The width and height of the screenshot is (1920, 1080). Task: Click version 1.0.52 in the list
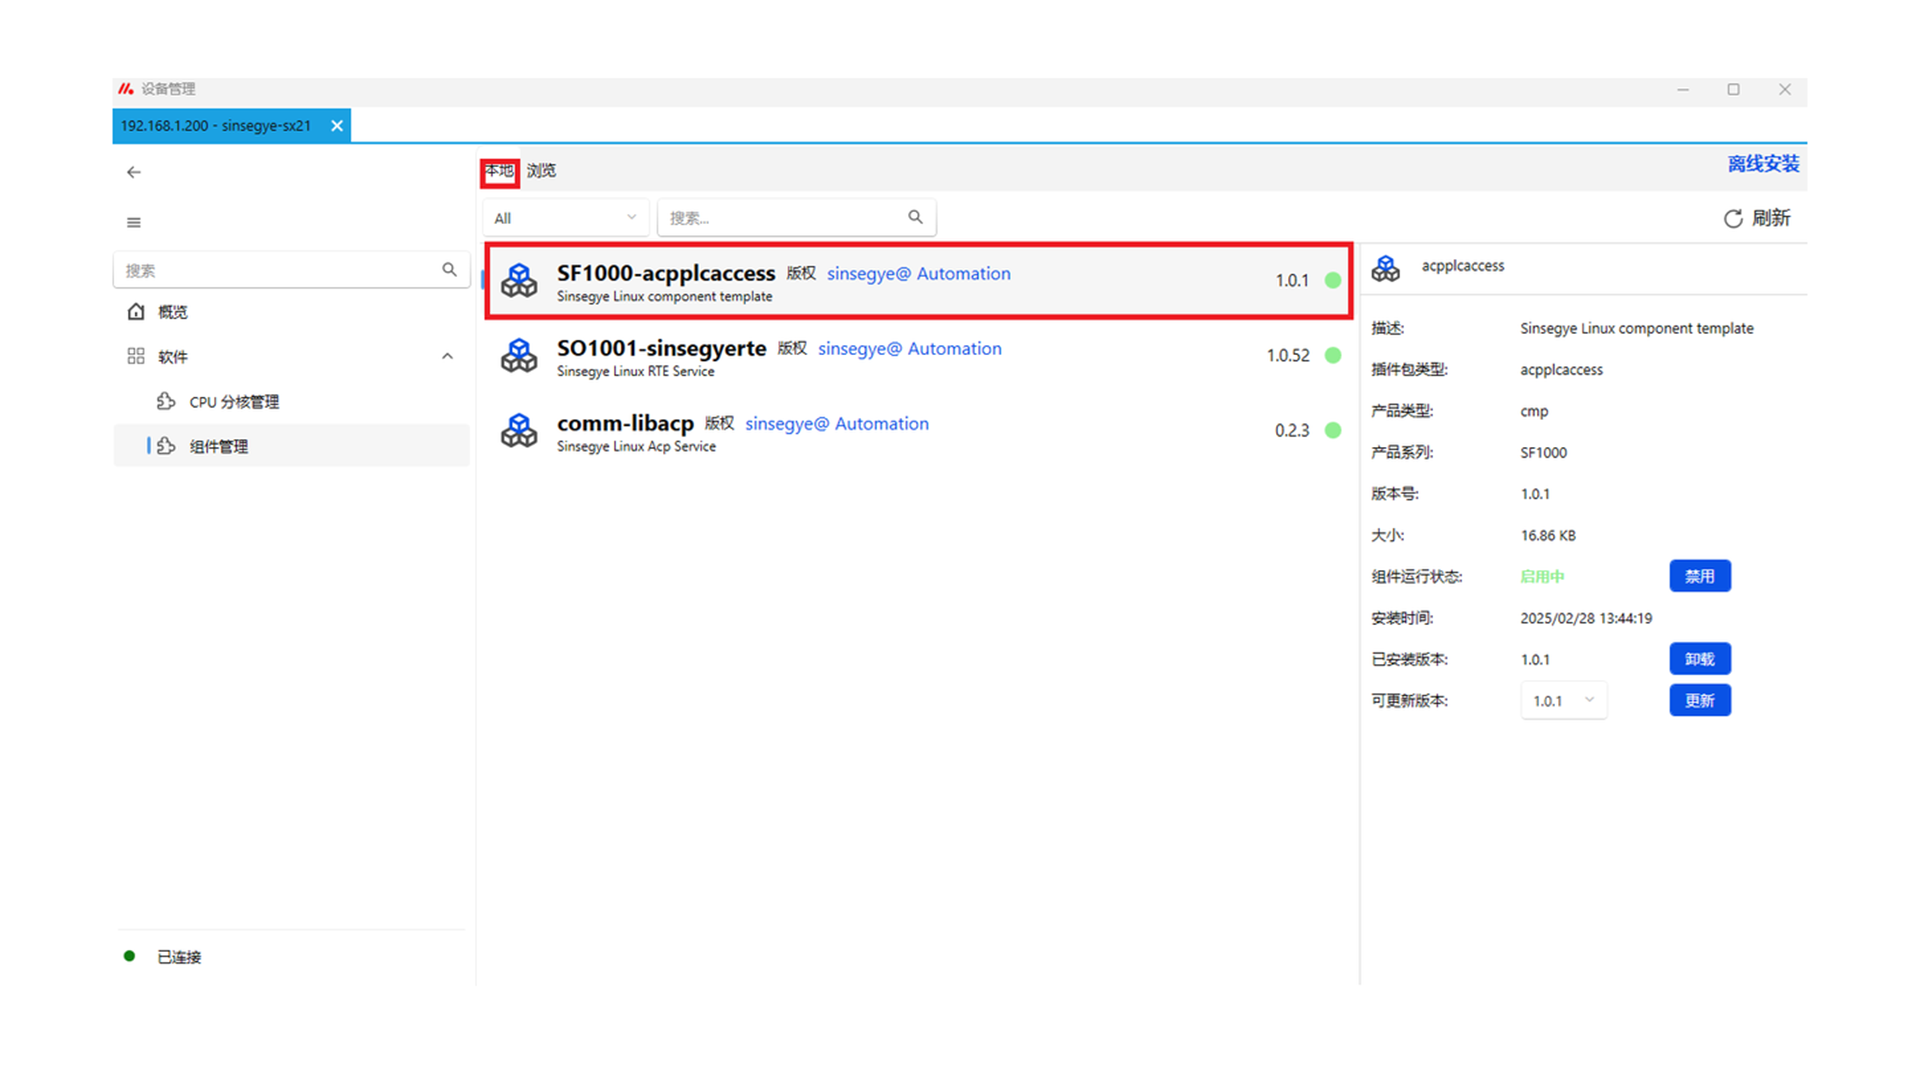coord(1288,355)
